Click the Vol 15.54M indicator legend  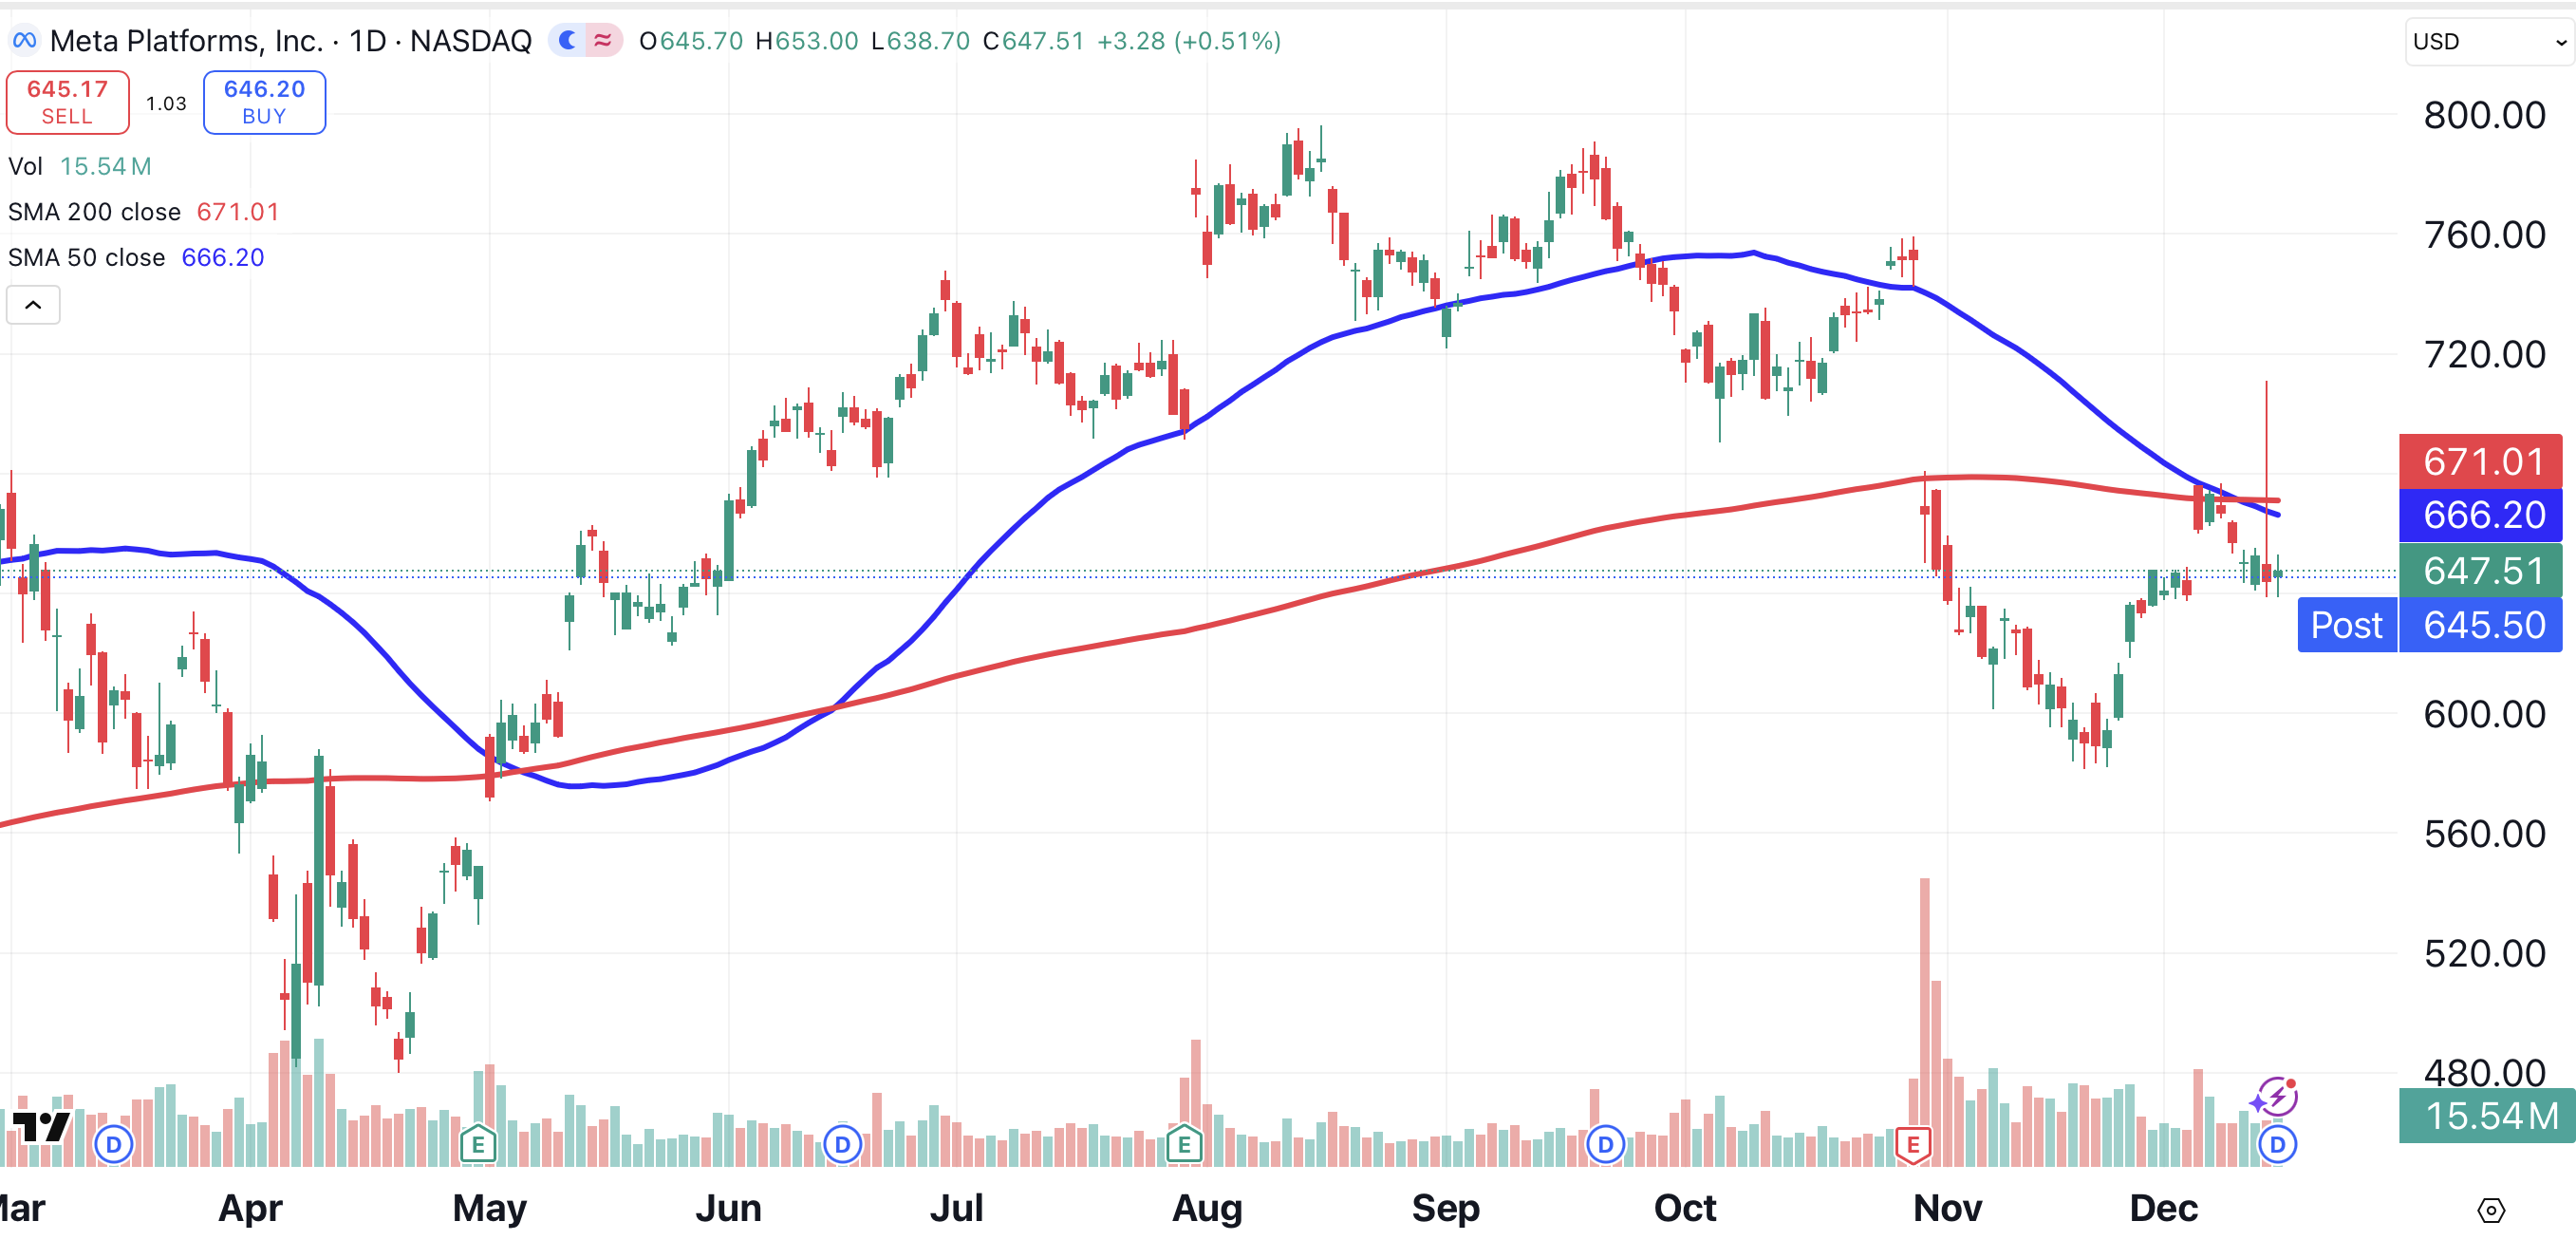pyautogui.click(x=80, y=166)
